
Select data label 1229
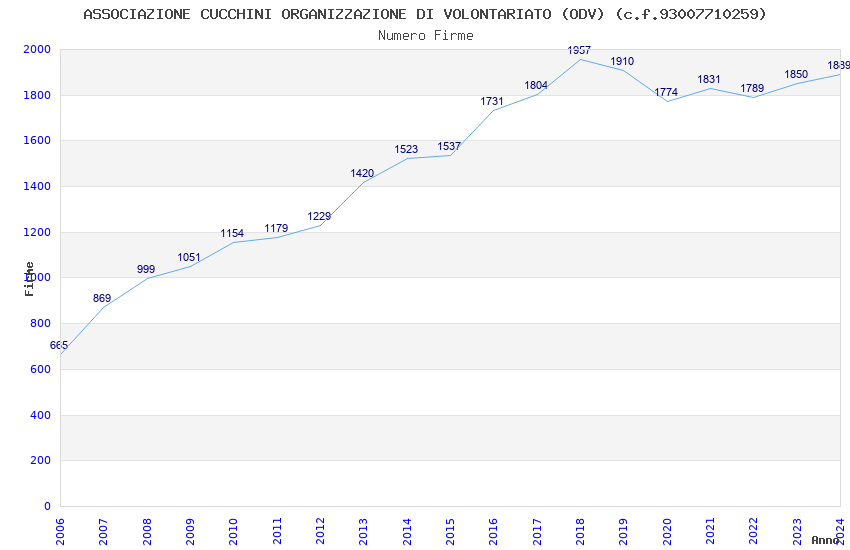click(319, 217)
